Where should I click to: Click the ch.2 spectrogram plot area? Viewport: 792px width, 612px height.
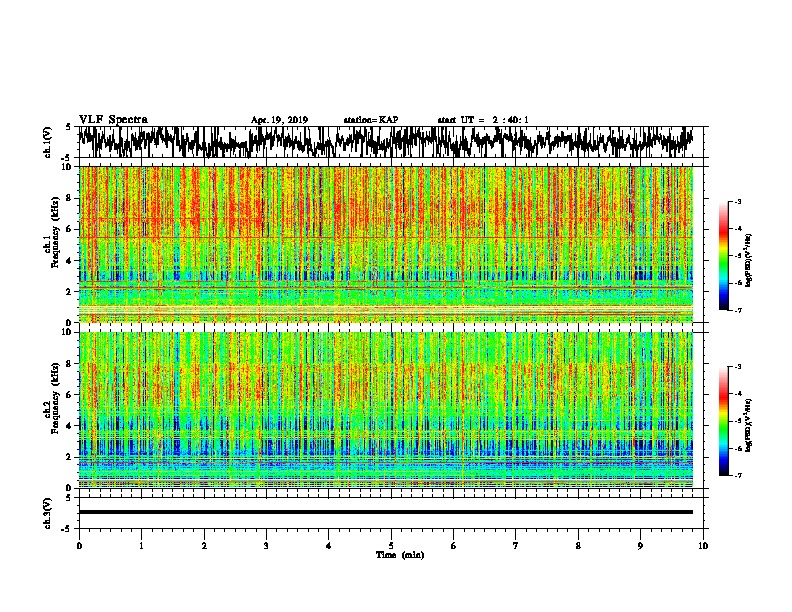[386, 410]
